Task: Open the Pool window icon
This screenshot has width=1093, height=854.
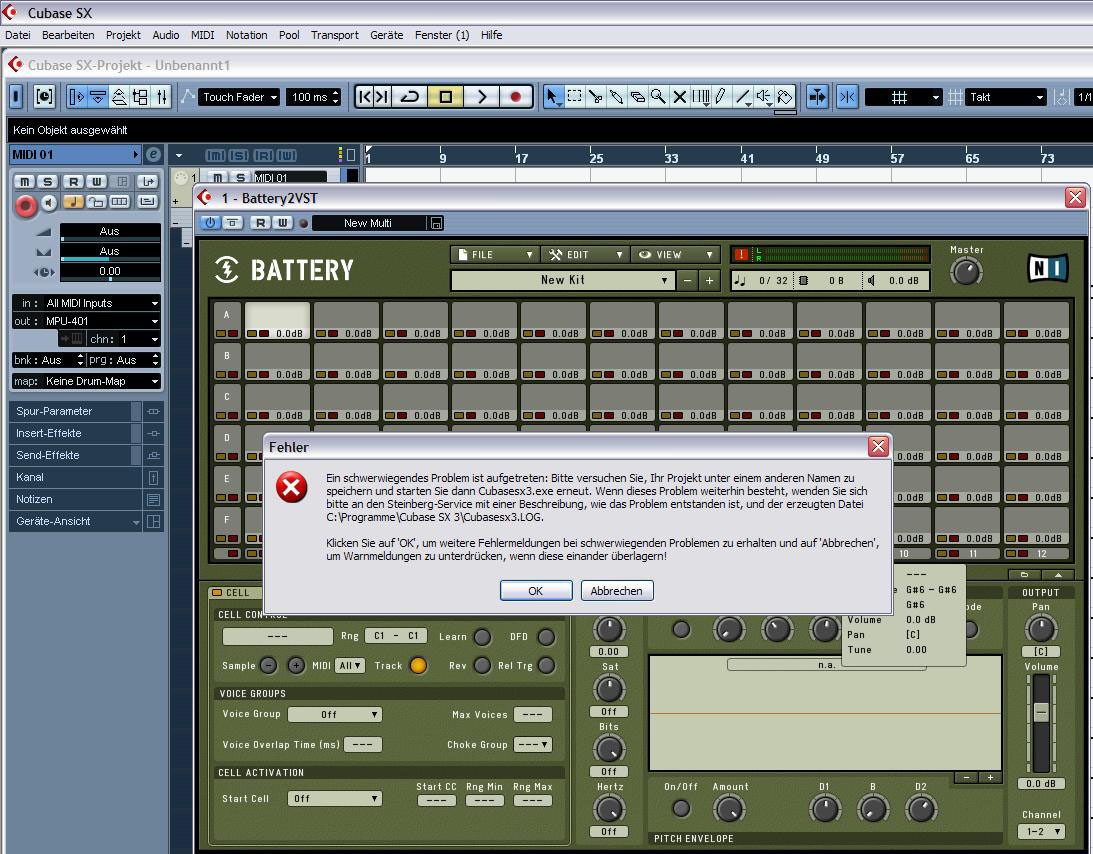Action: (140, 97)
